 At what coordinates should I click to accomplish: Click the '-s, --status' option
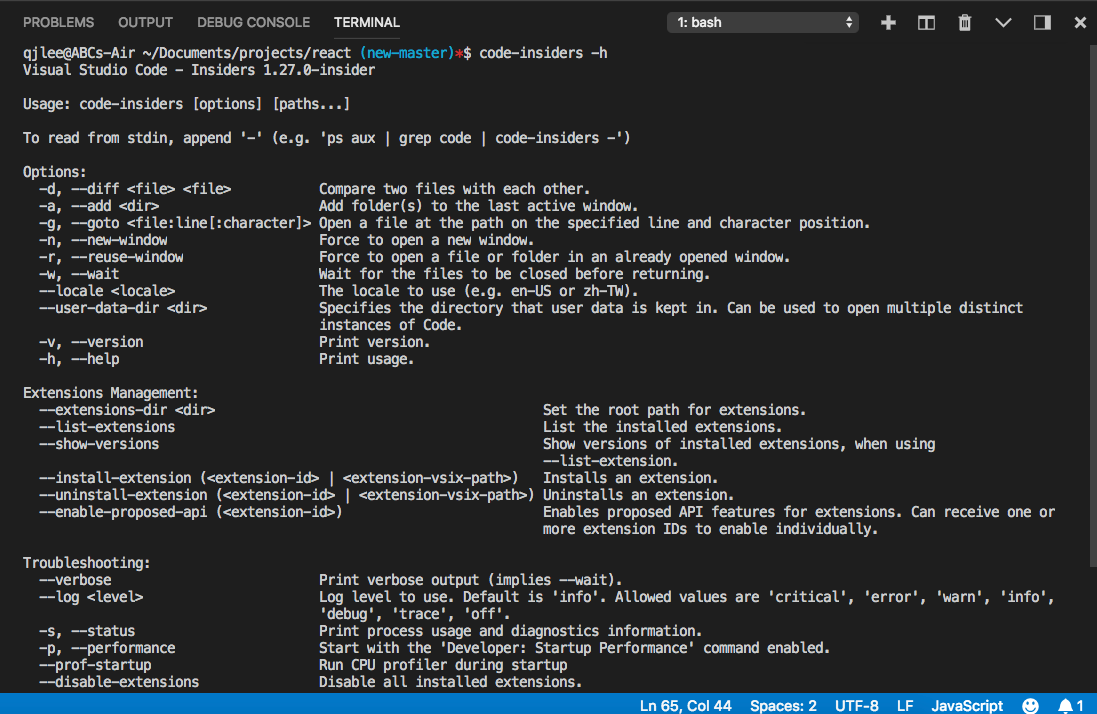tap(87, 631)
